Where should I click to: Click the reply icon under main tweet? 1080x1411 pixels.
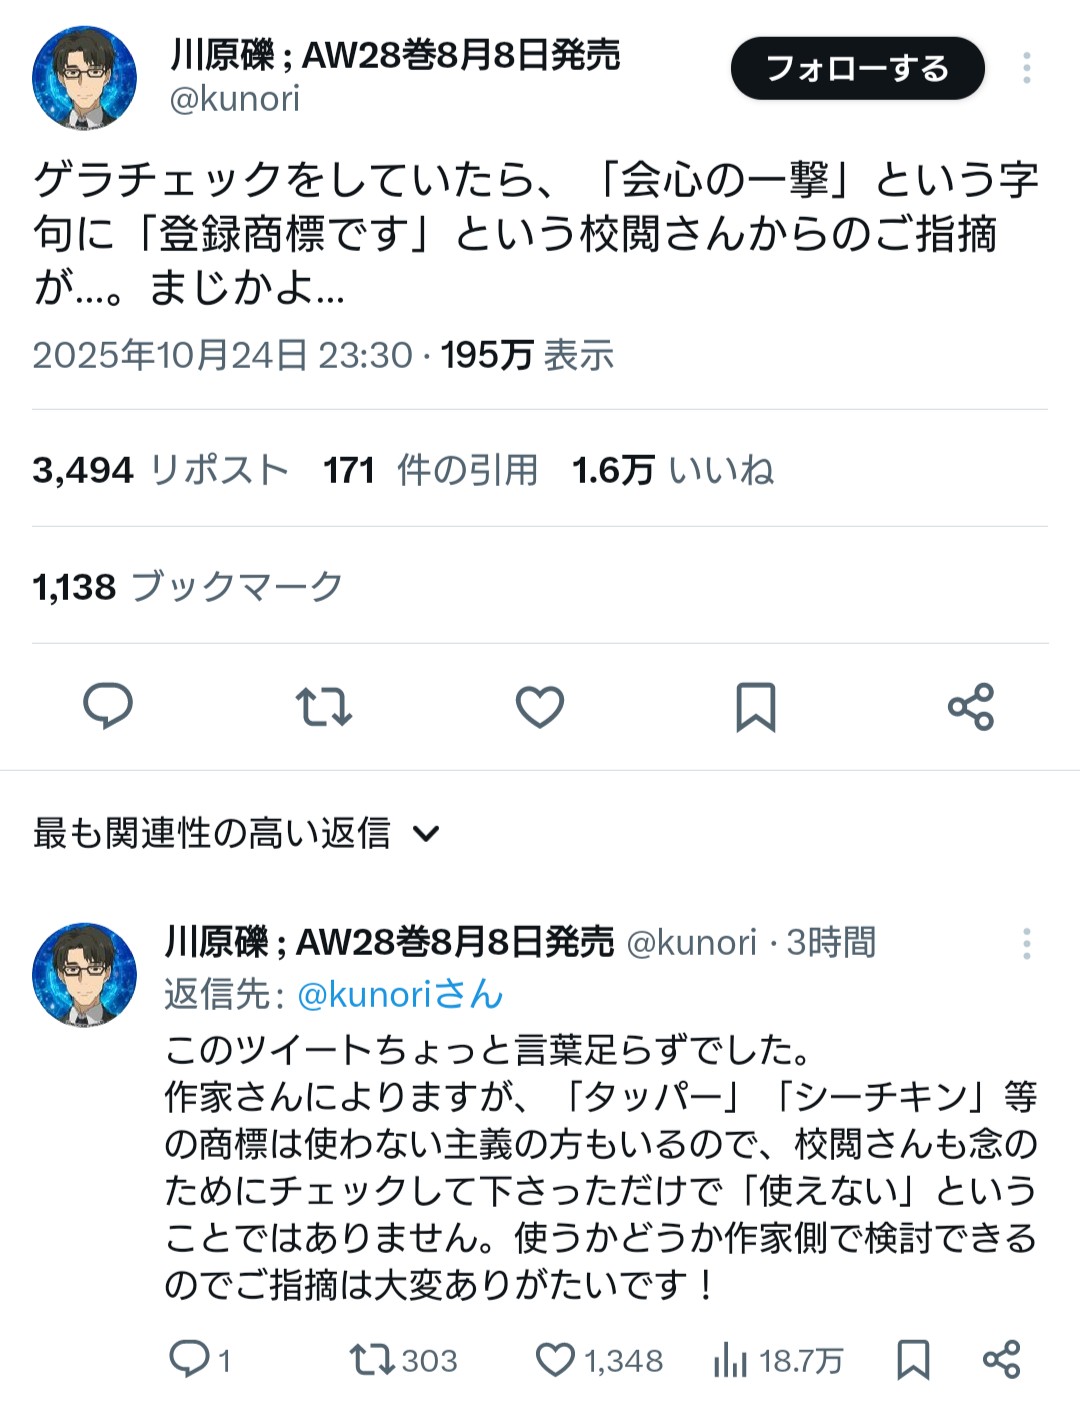(x=108, y=706)
